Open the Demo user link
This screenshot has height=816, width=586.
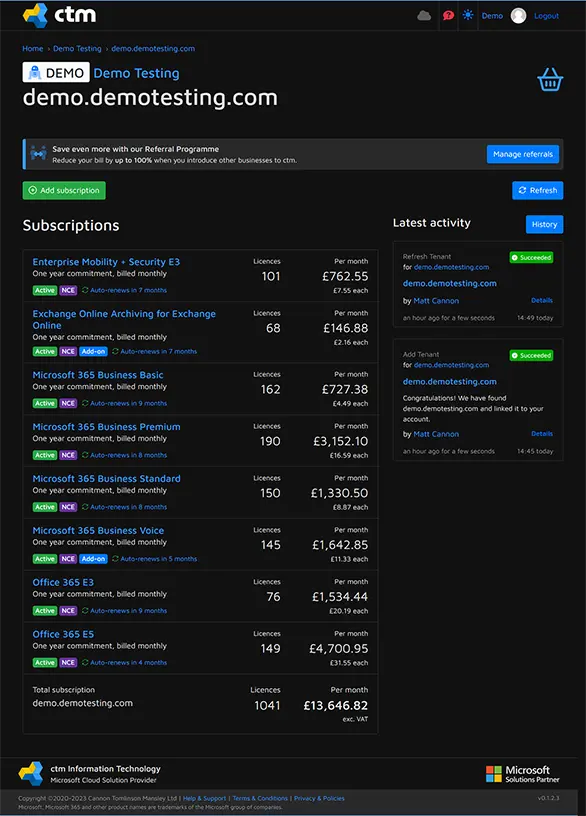492,16
